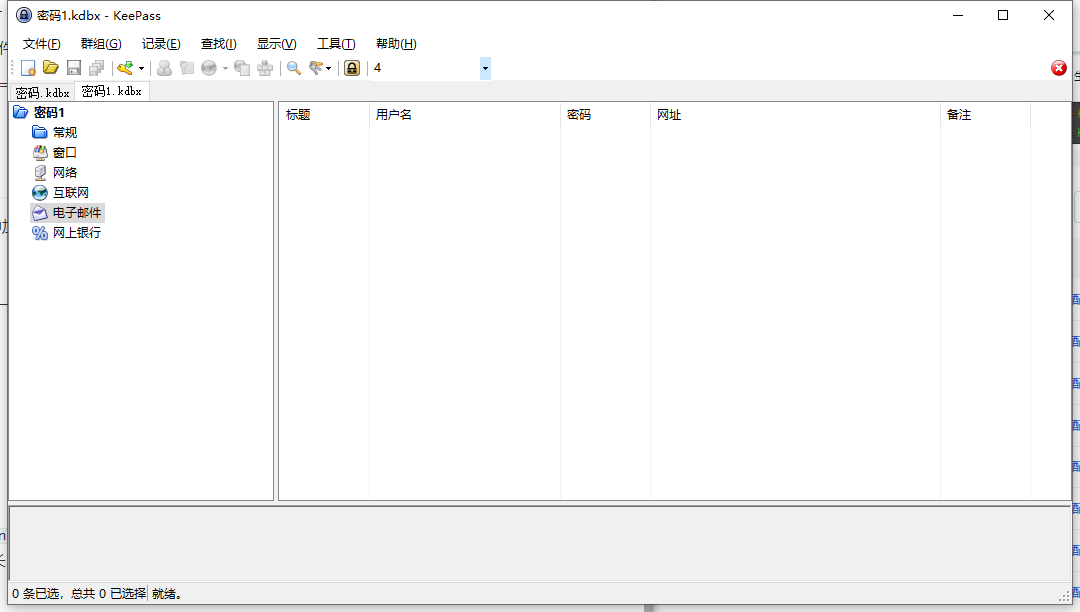
Task: Click the percent icon beside 网上银行
Action: [40, 233]
